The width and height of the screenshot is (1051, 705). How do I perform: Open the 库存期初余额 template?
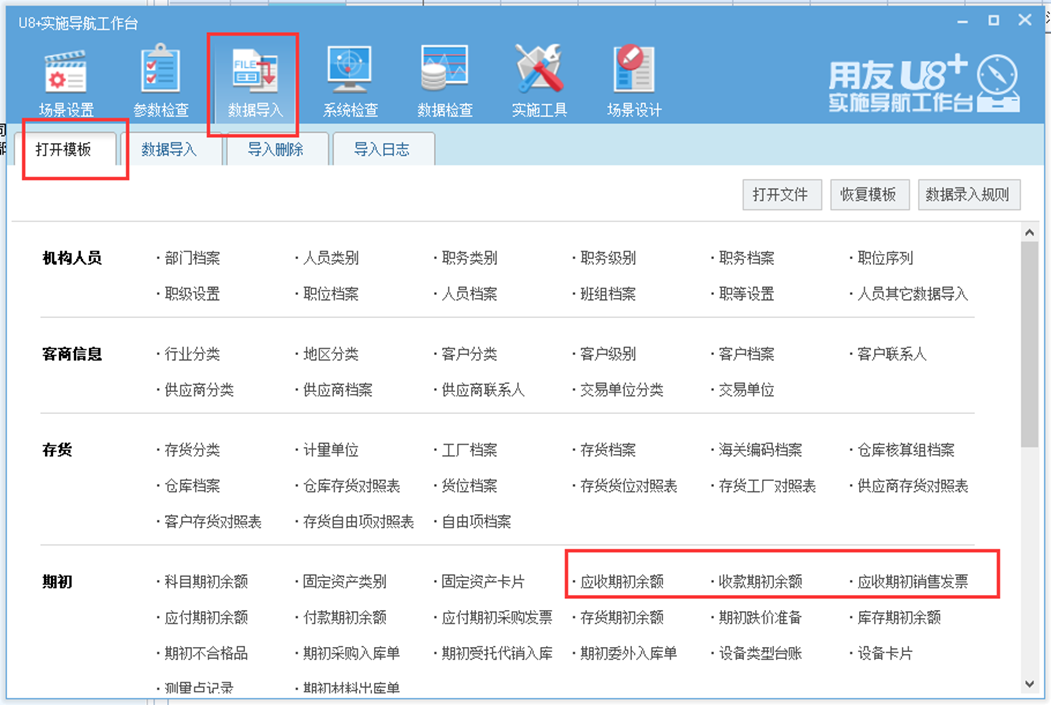pos(899,617)
